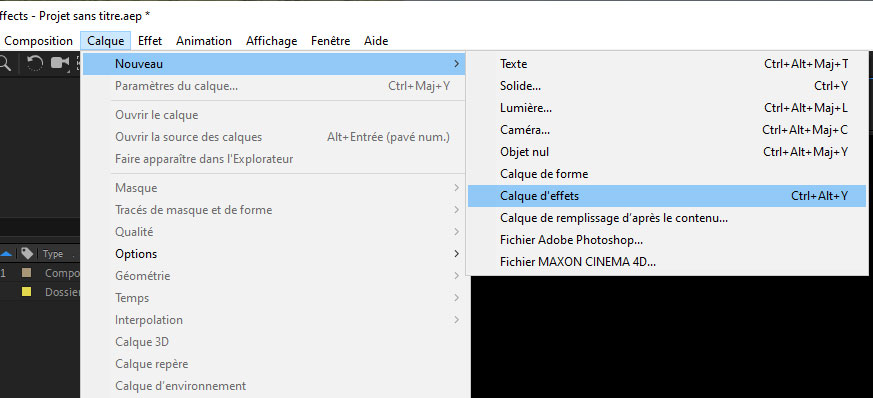Expand the Temps submenu

click(274, 298)
